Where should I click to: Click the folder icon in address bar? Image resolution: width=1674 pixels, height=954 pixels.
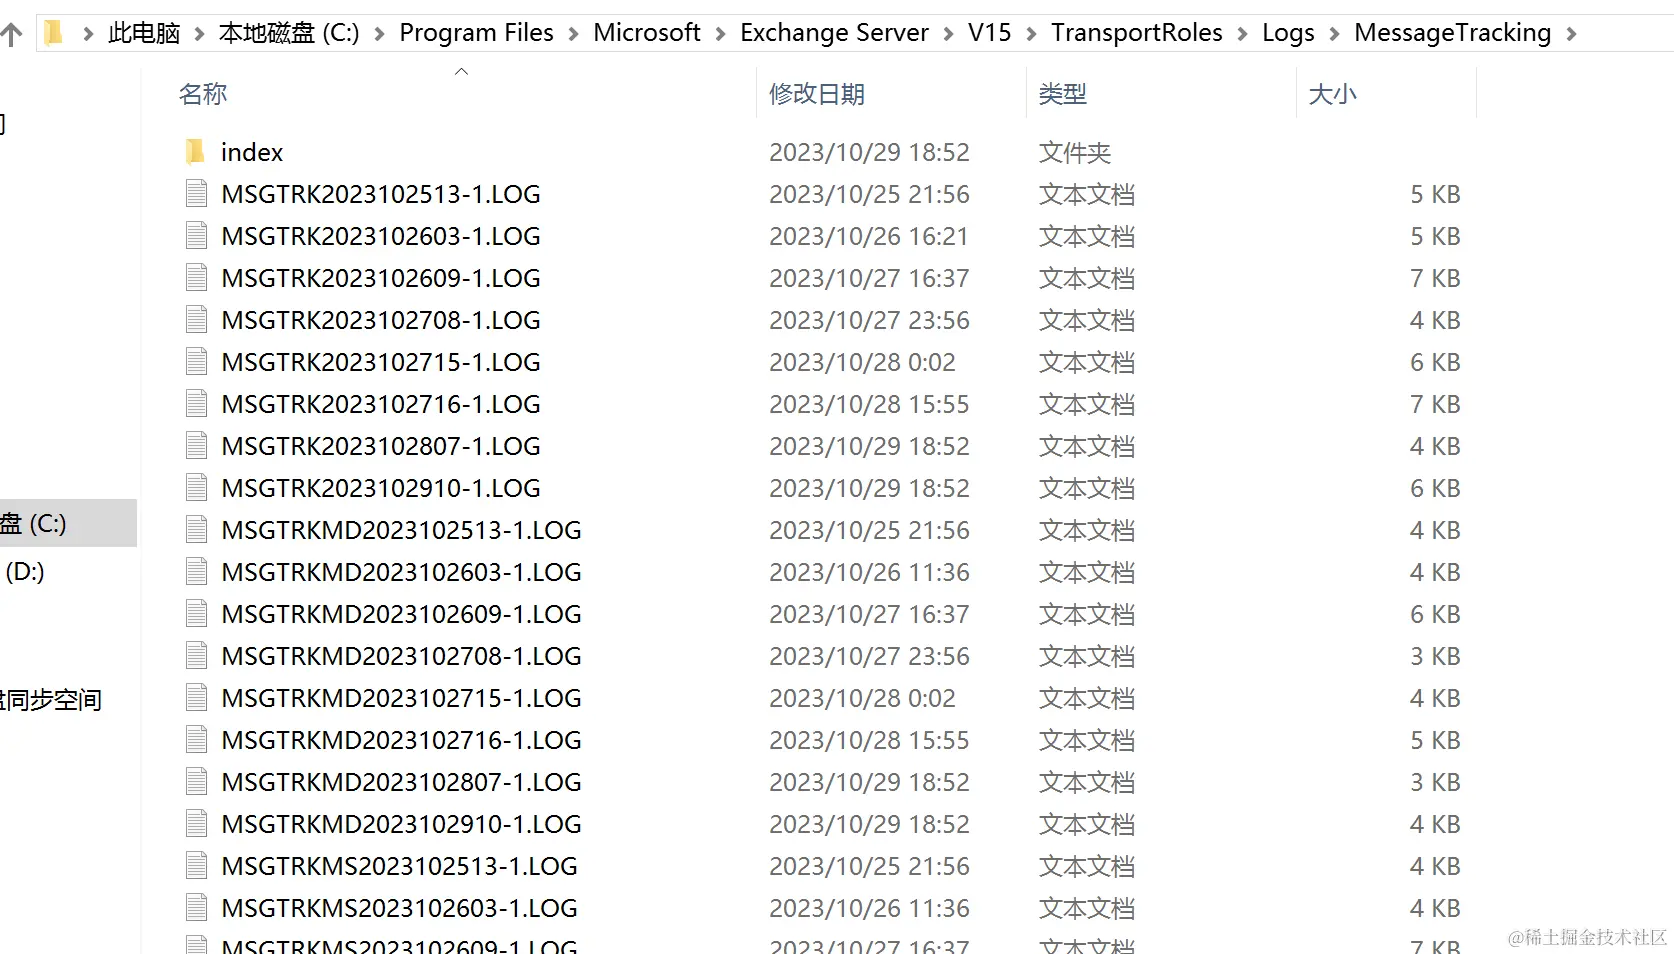click(54, 33)
